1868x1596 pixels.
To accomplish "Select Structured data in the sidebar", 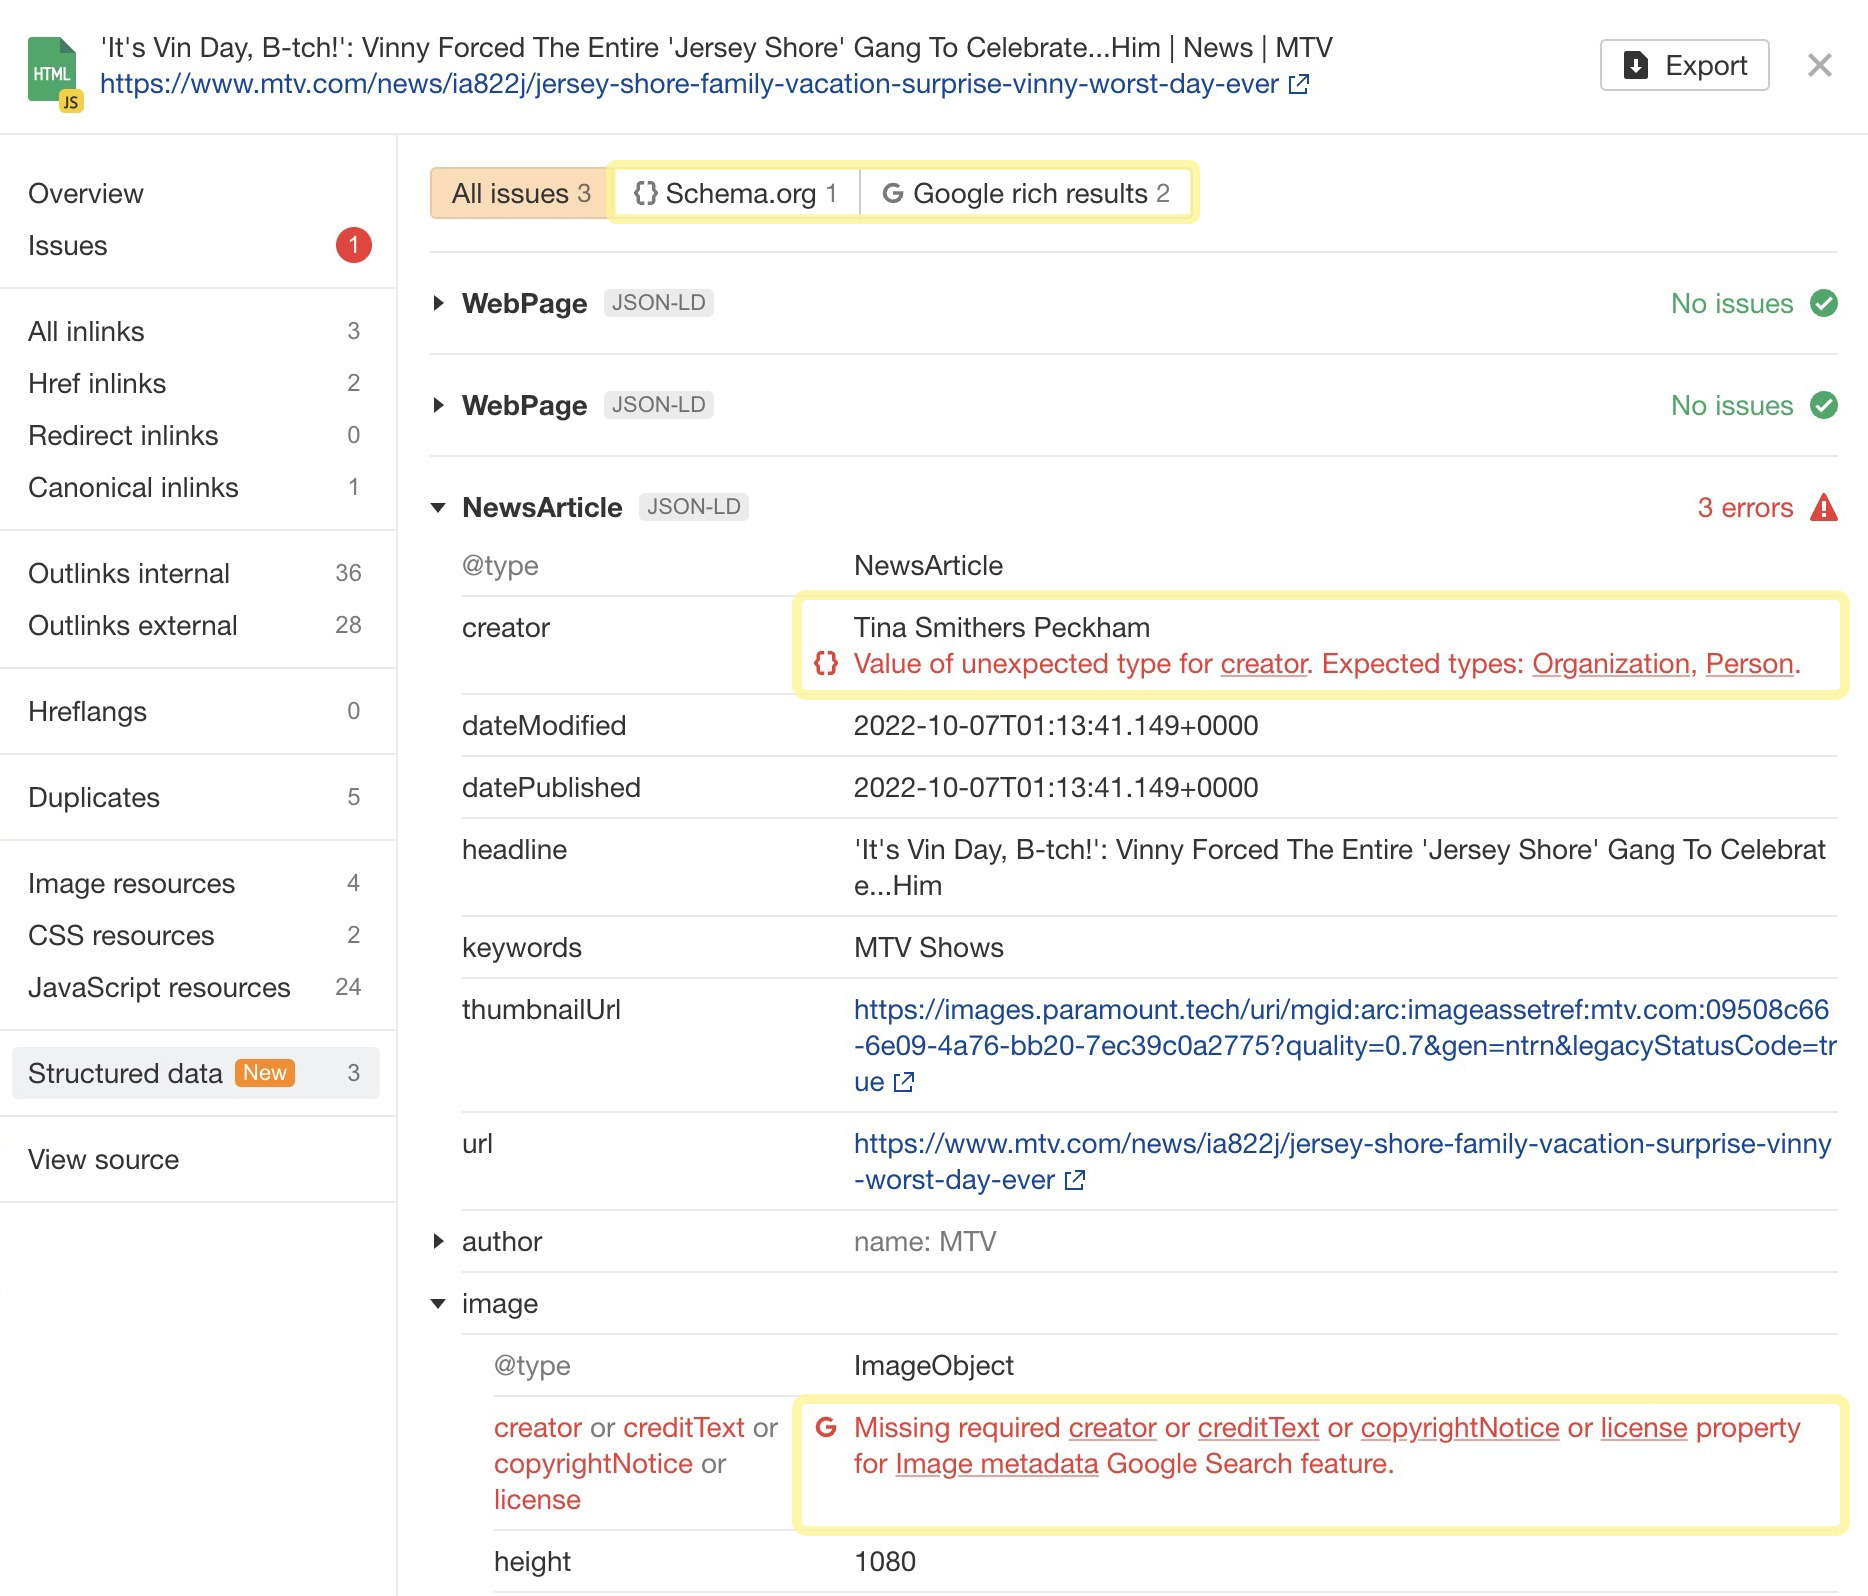I will click(x=124, y=1073).
